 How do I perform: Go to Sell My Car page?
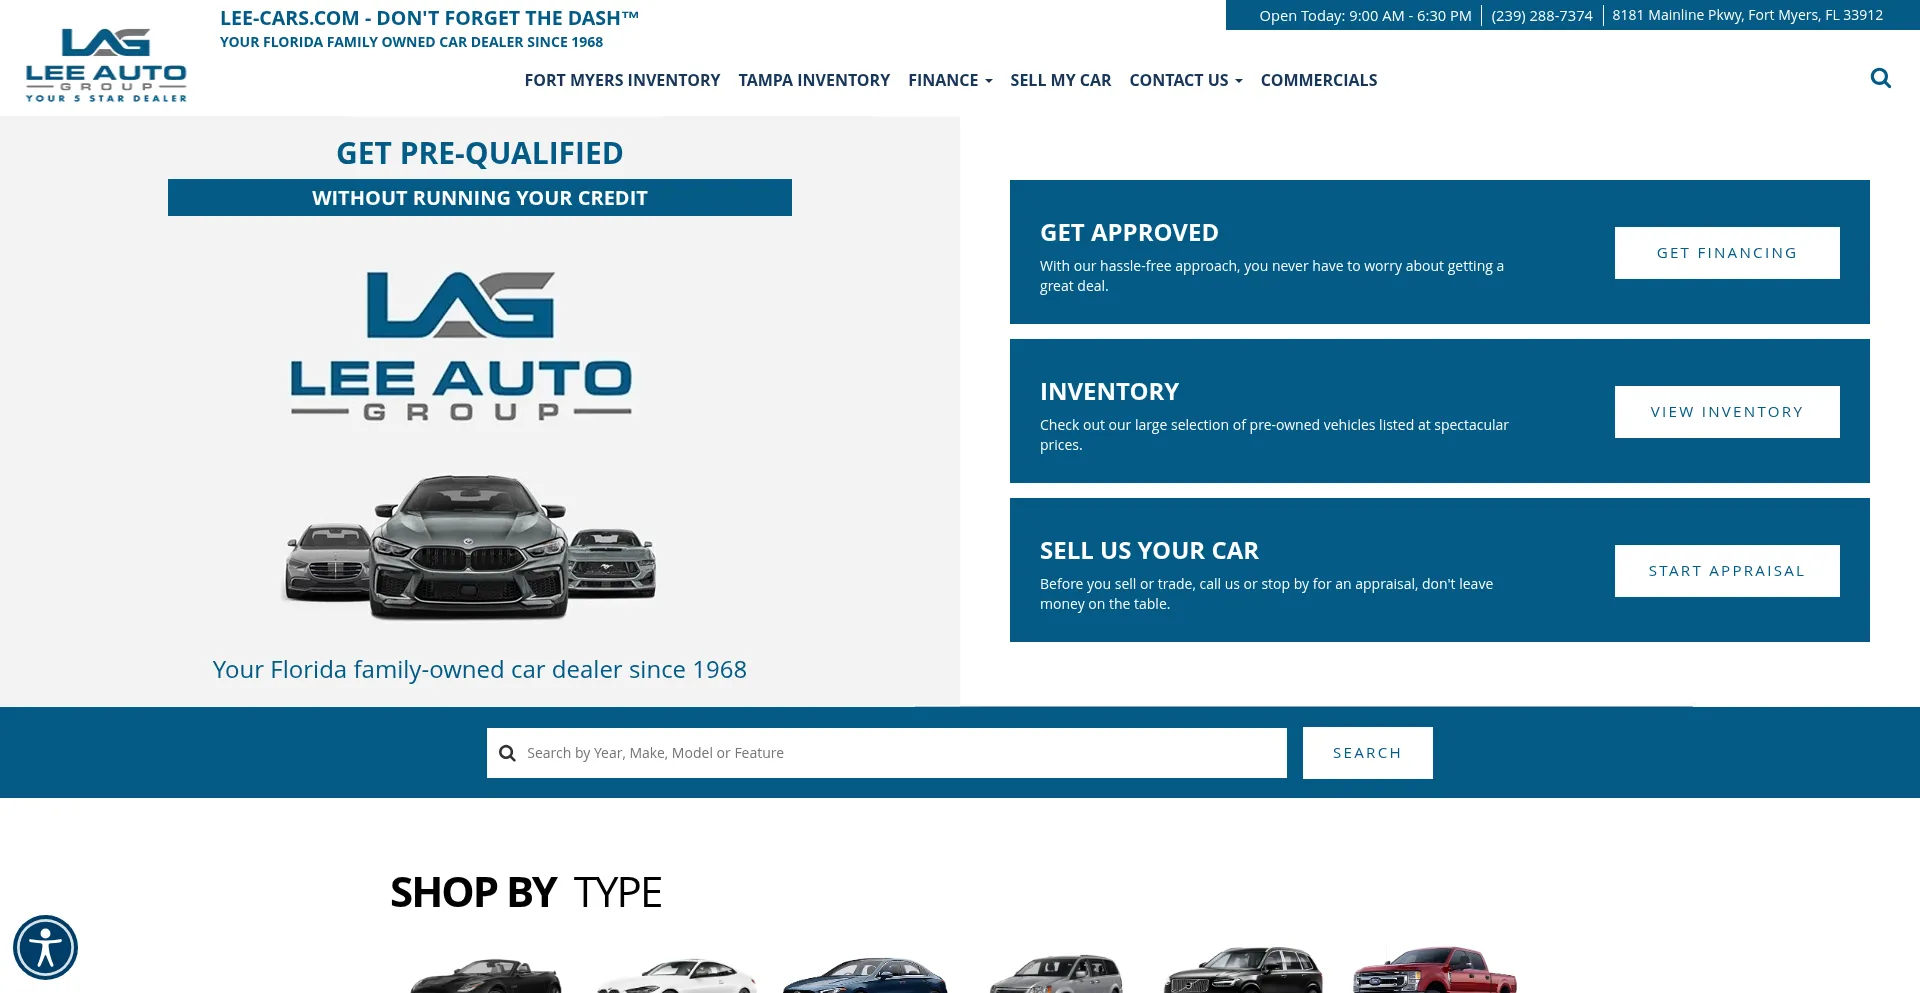1060,80
